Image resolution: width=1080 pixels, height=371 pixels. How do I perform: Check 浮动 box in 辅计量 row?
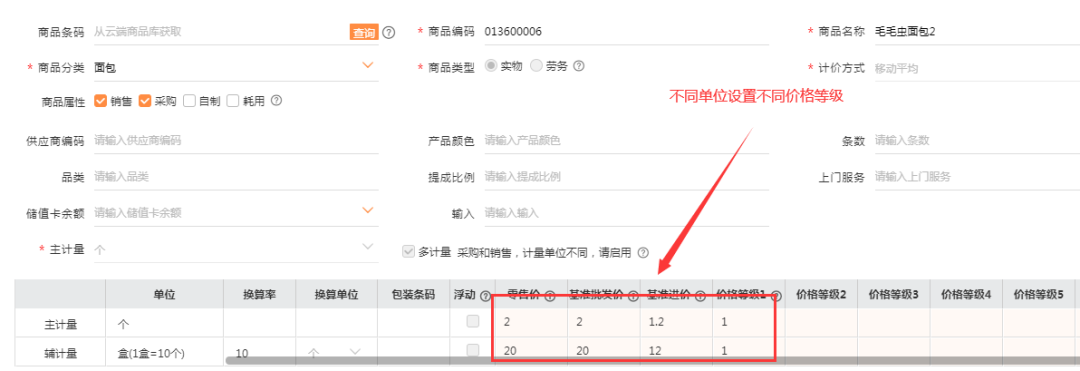[x=472, y=350]
